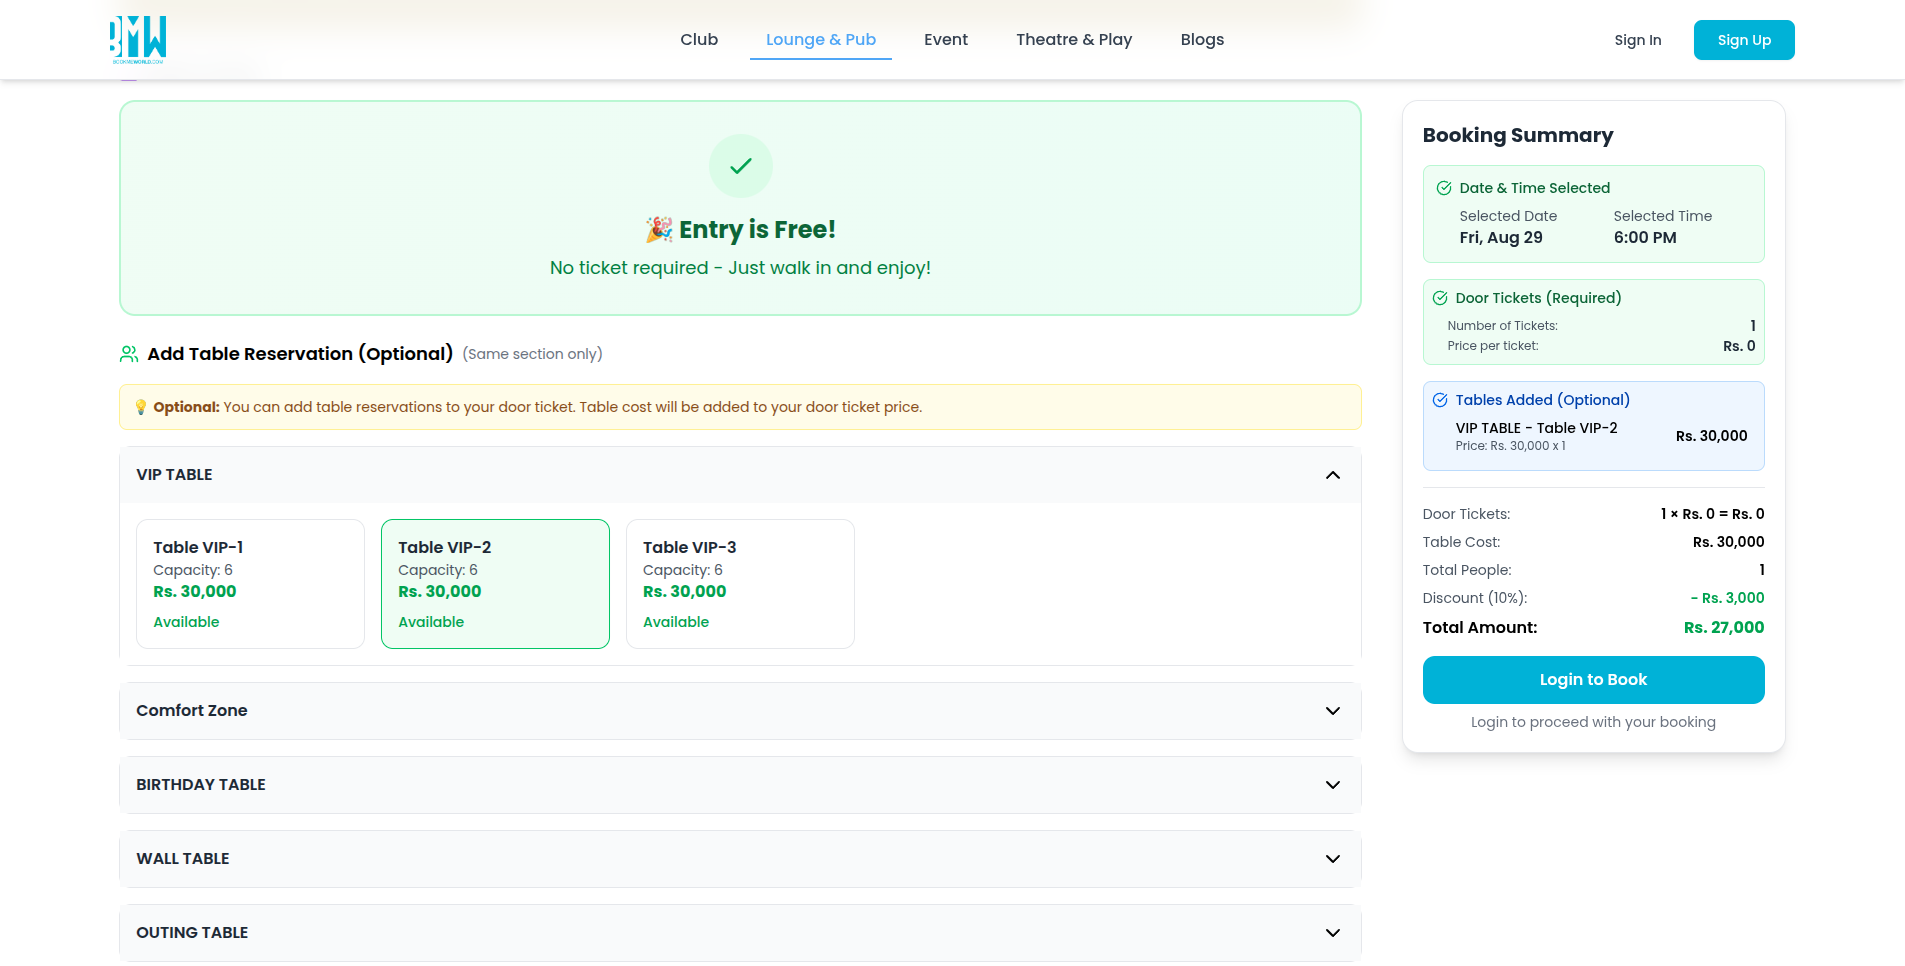This screenshot has height=966, width=1905.
Task: Deselect the Table VIP-2 card
Action: point(495,584)
